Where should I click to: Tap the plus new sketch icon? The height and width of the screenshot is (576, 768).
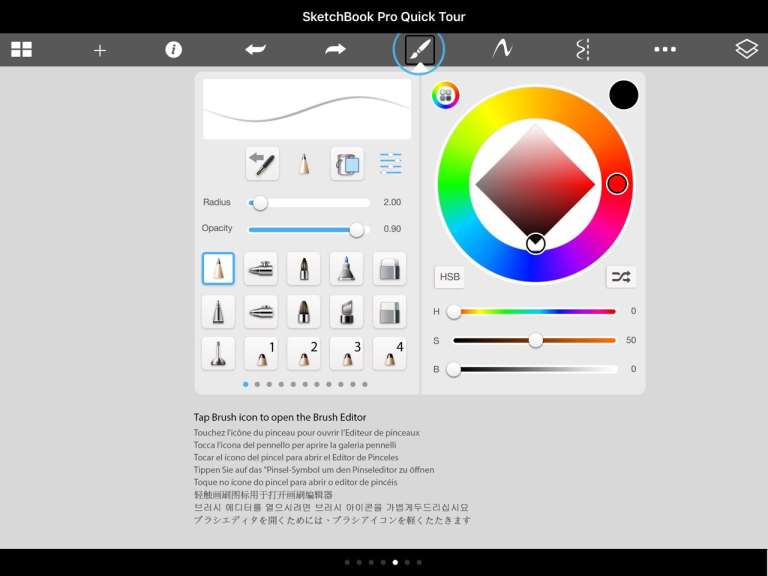coord(100,50)
